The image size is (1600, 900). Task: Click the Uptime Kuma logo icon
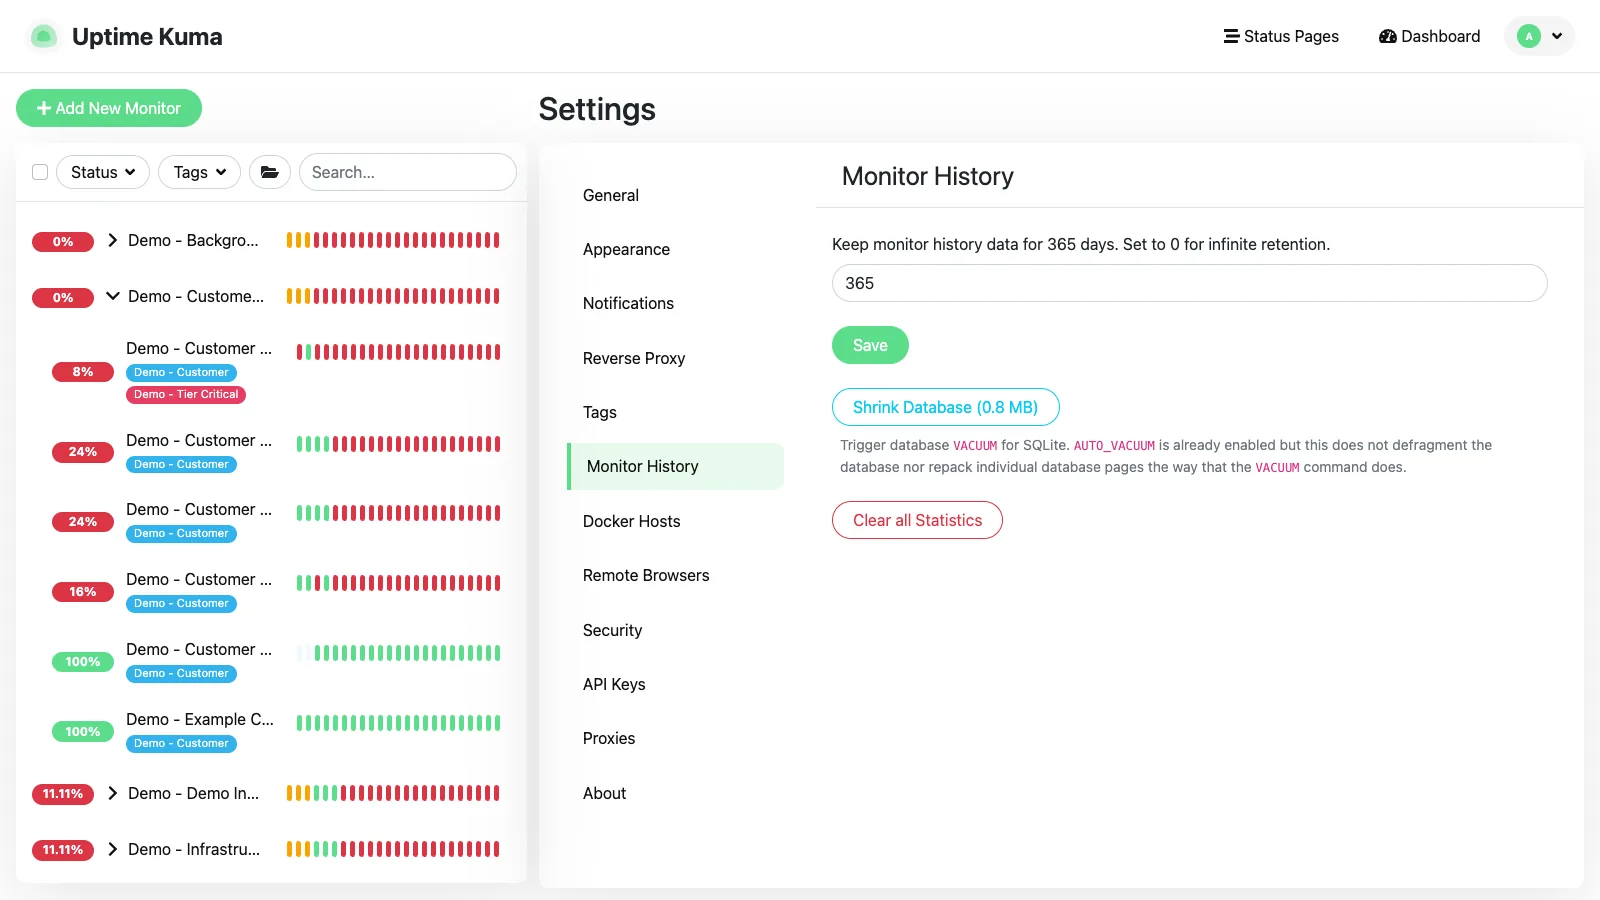[43, 37]
